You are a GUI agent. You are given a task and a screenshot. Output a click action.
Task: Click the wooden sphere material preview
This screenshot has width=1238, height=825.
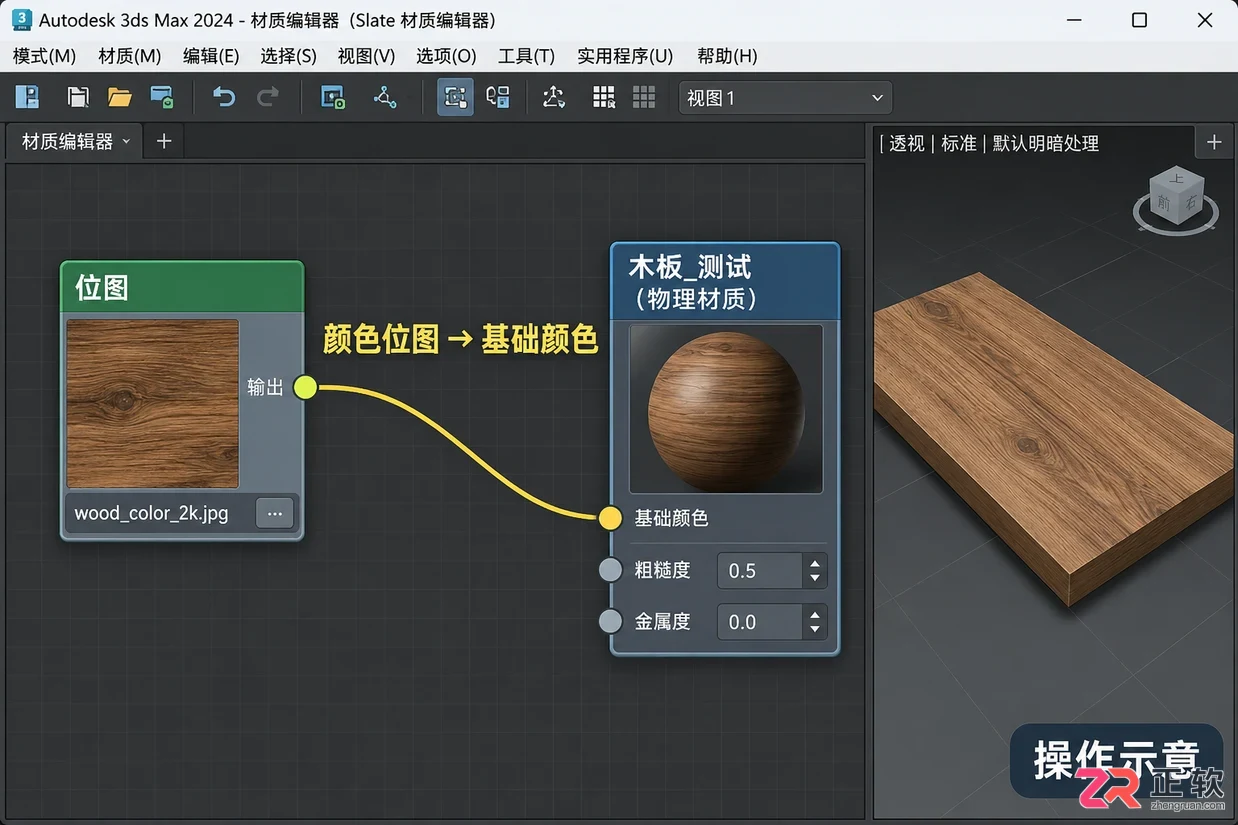coord(726,407)
